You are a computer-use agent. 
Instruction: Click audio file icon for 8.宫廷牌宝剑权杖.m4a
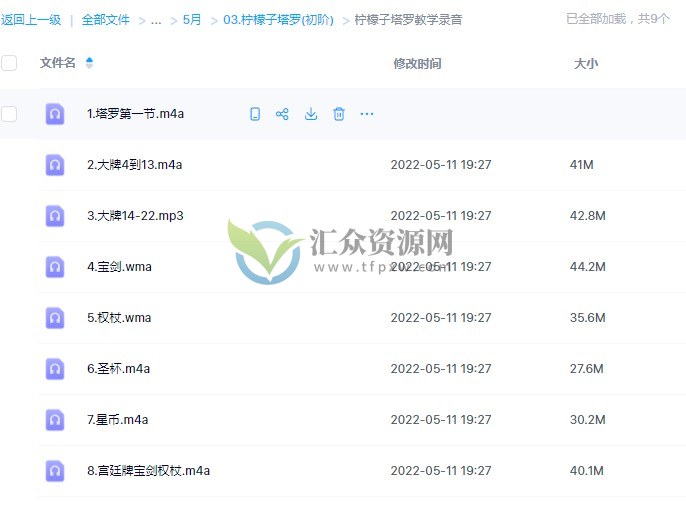click(x=55, y=471)
